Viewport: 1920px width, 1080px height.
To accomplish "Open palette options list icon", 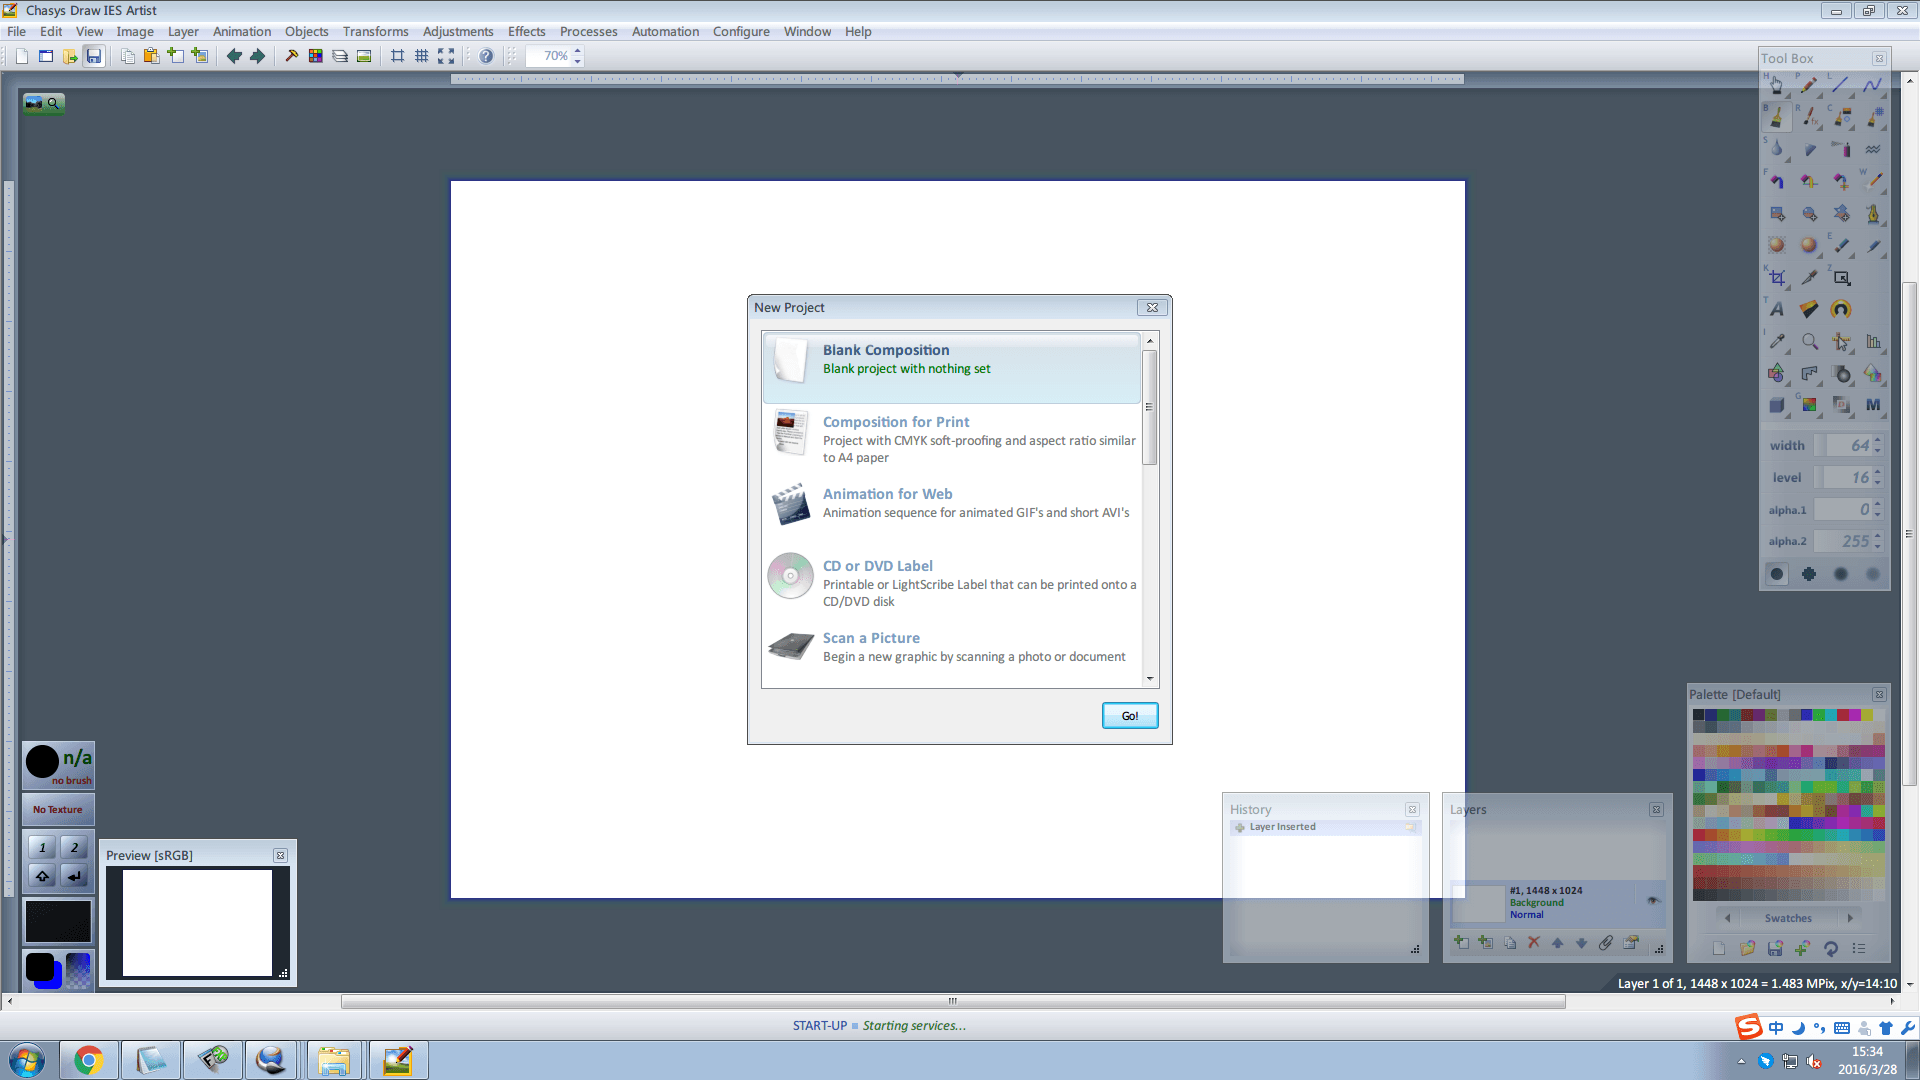I will click(x=1859, y=948).
